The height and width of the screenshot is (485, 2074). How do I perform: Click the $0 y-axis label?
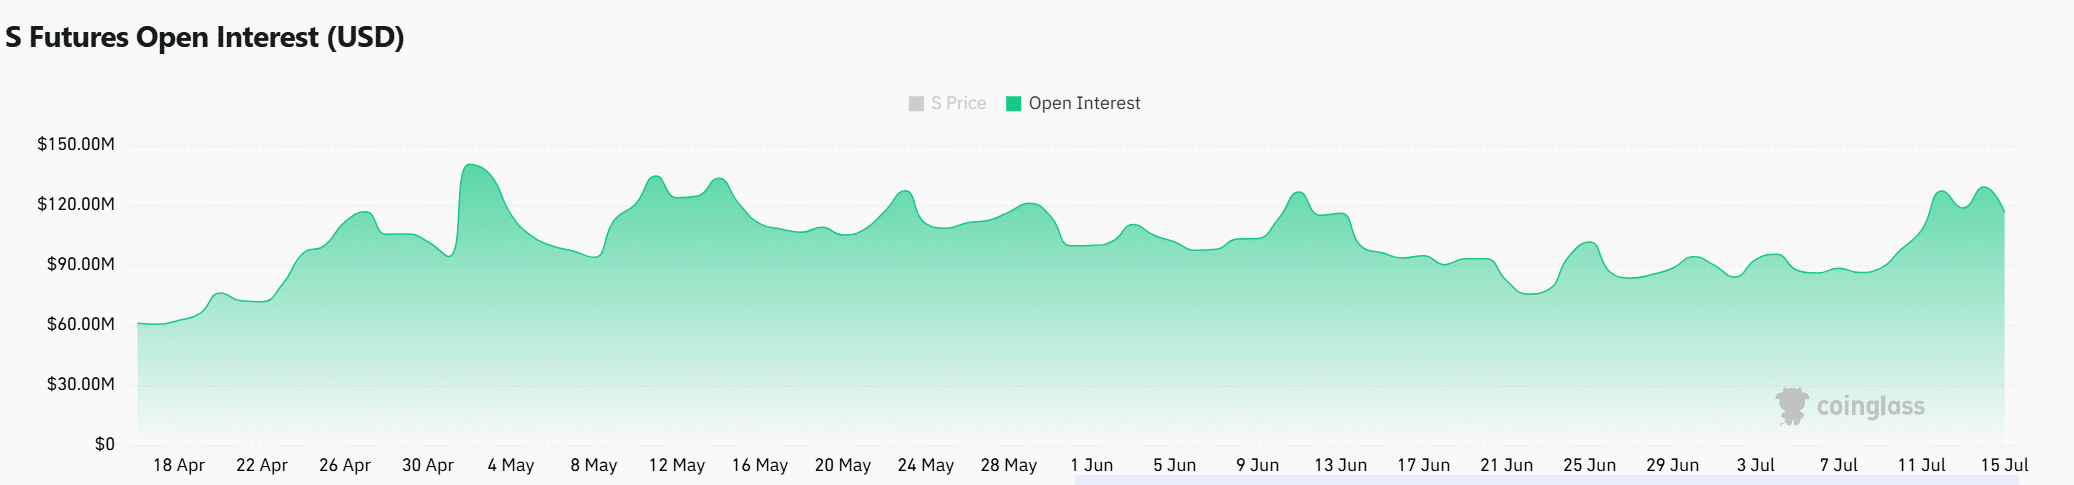(x=104, y=444)
